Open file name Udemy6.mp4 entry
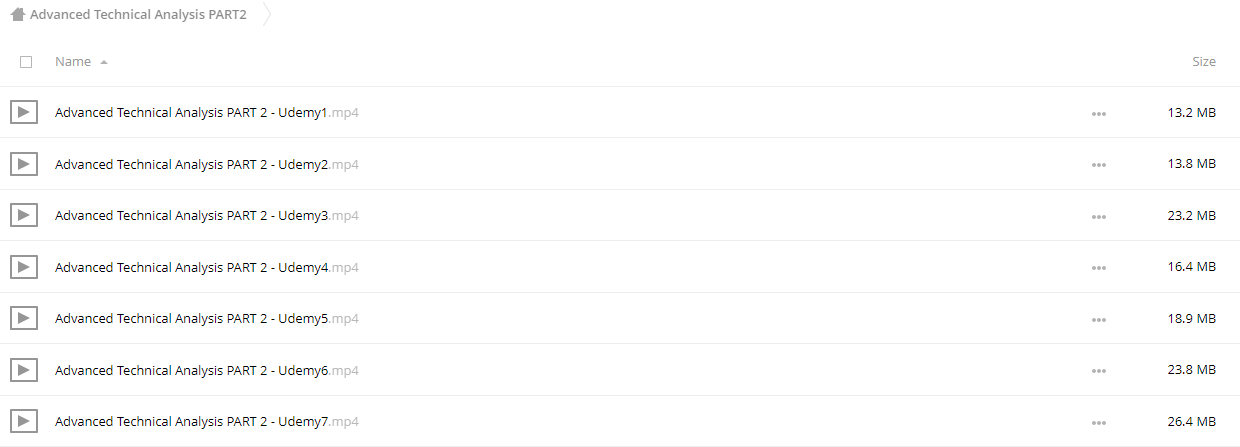Viewport: 1240px width, 447px height. 207,371
